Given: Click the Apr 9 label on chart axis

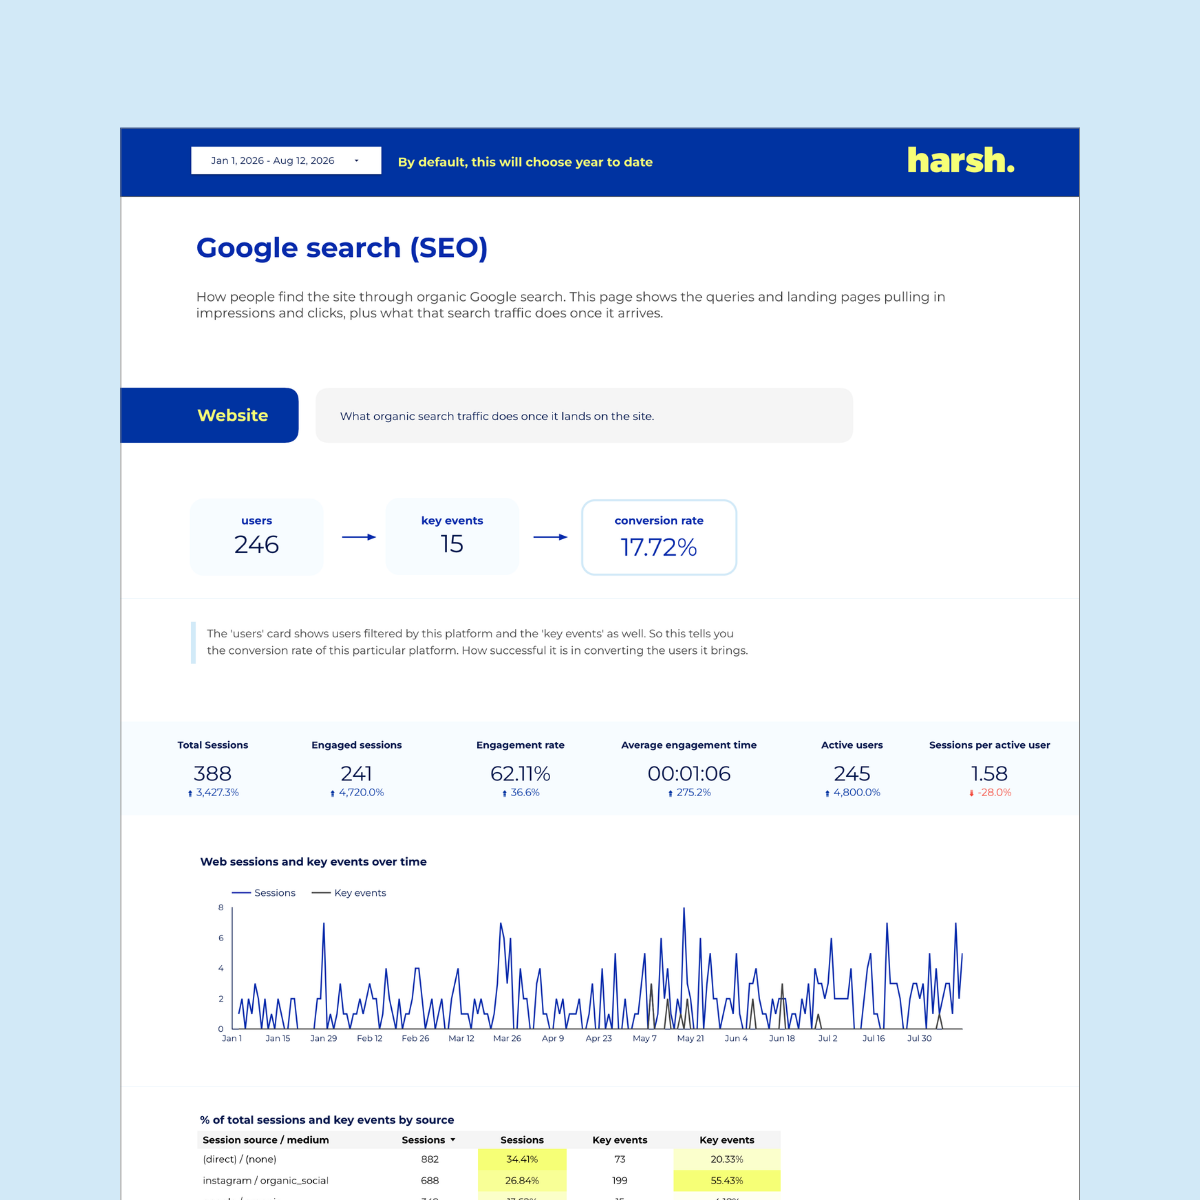Looking at the screenshot, I should (x=553, y=1038).
